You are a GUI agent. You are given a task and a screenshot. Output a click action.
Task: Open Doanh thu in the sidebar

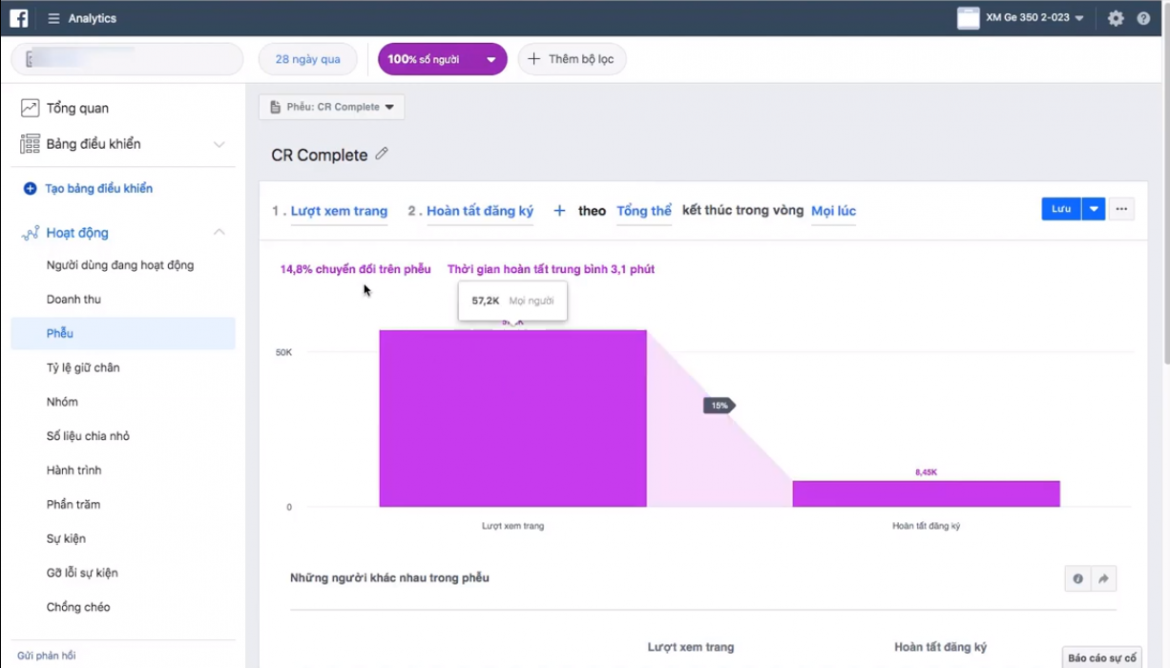[x=74, y=299]
